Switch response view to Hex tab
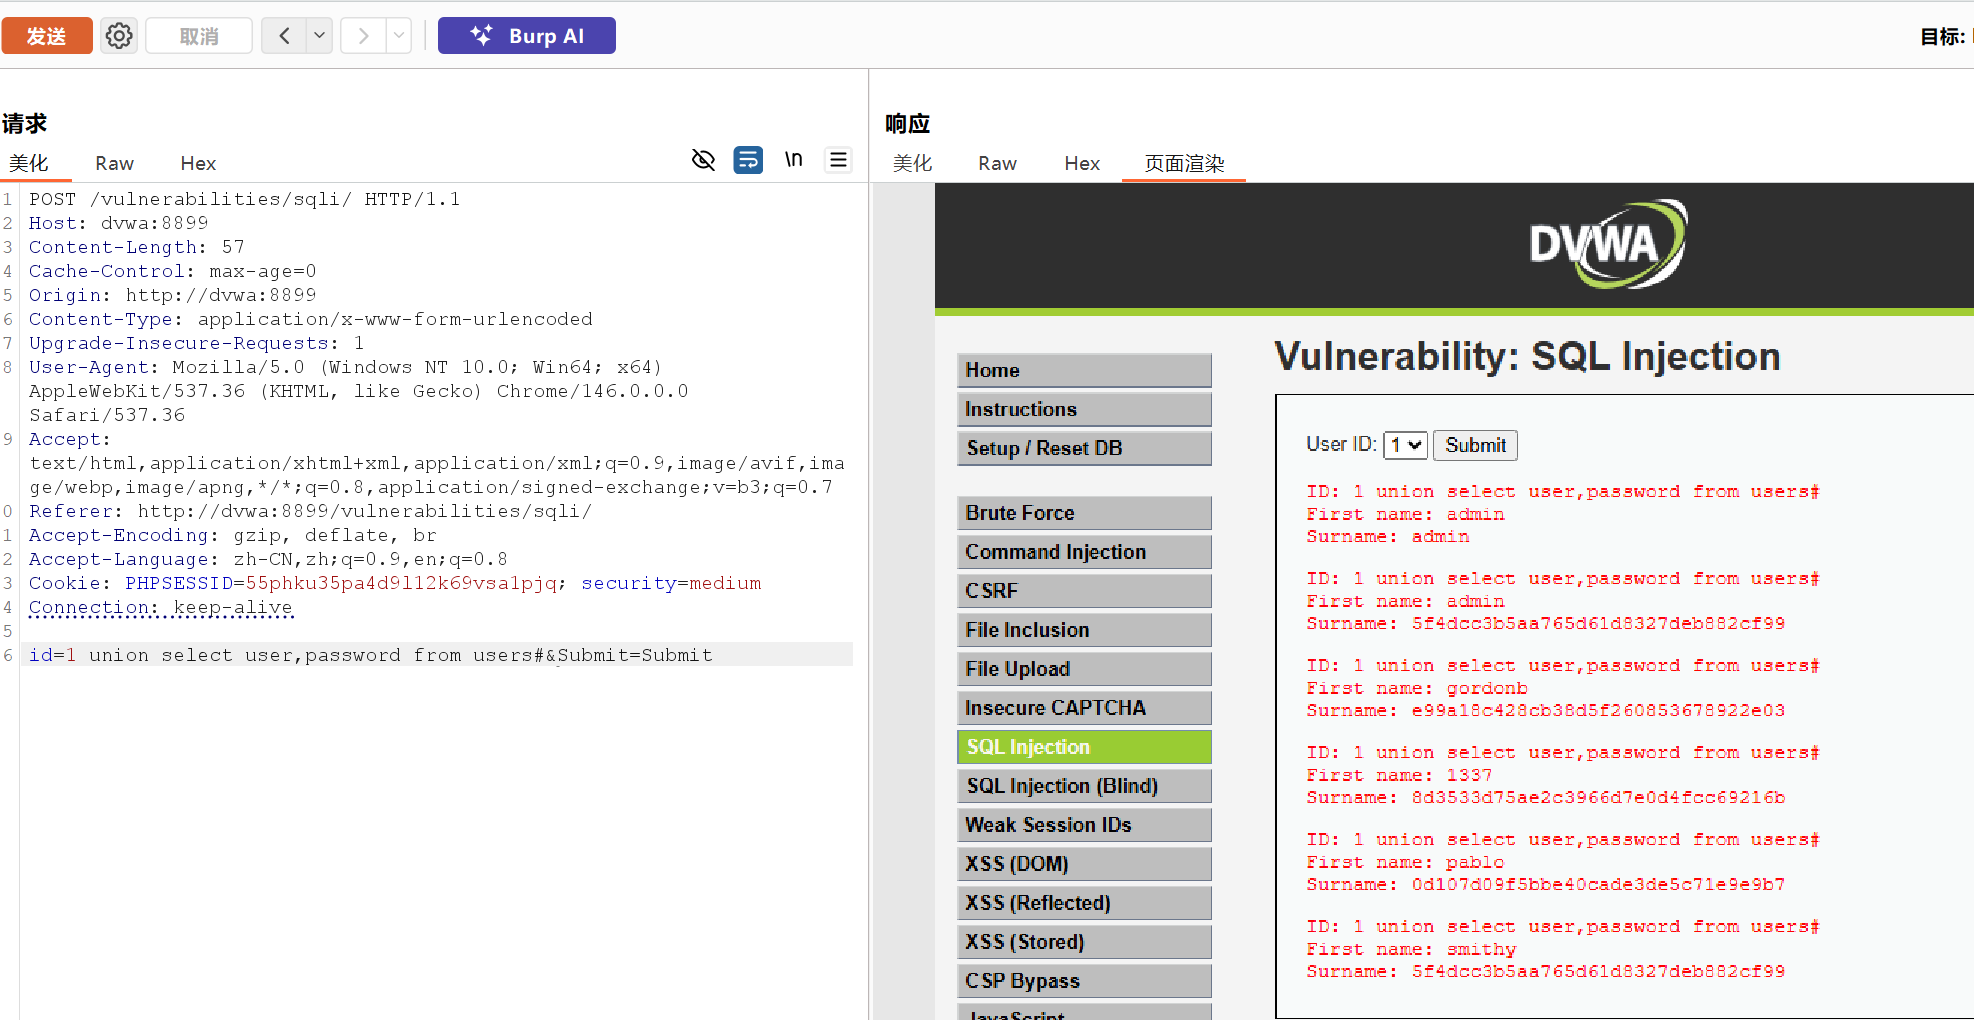1974x1020 pixels. (1082, 163)
